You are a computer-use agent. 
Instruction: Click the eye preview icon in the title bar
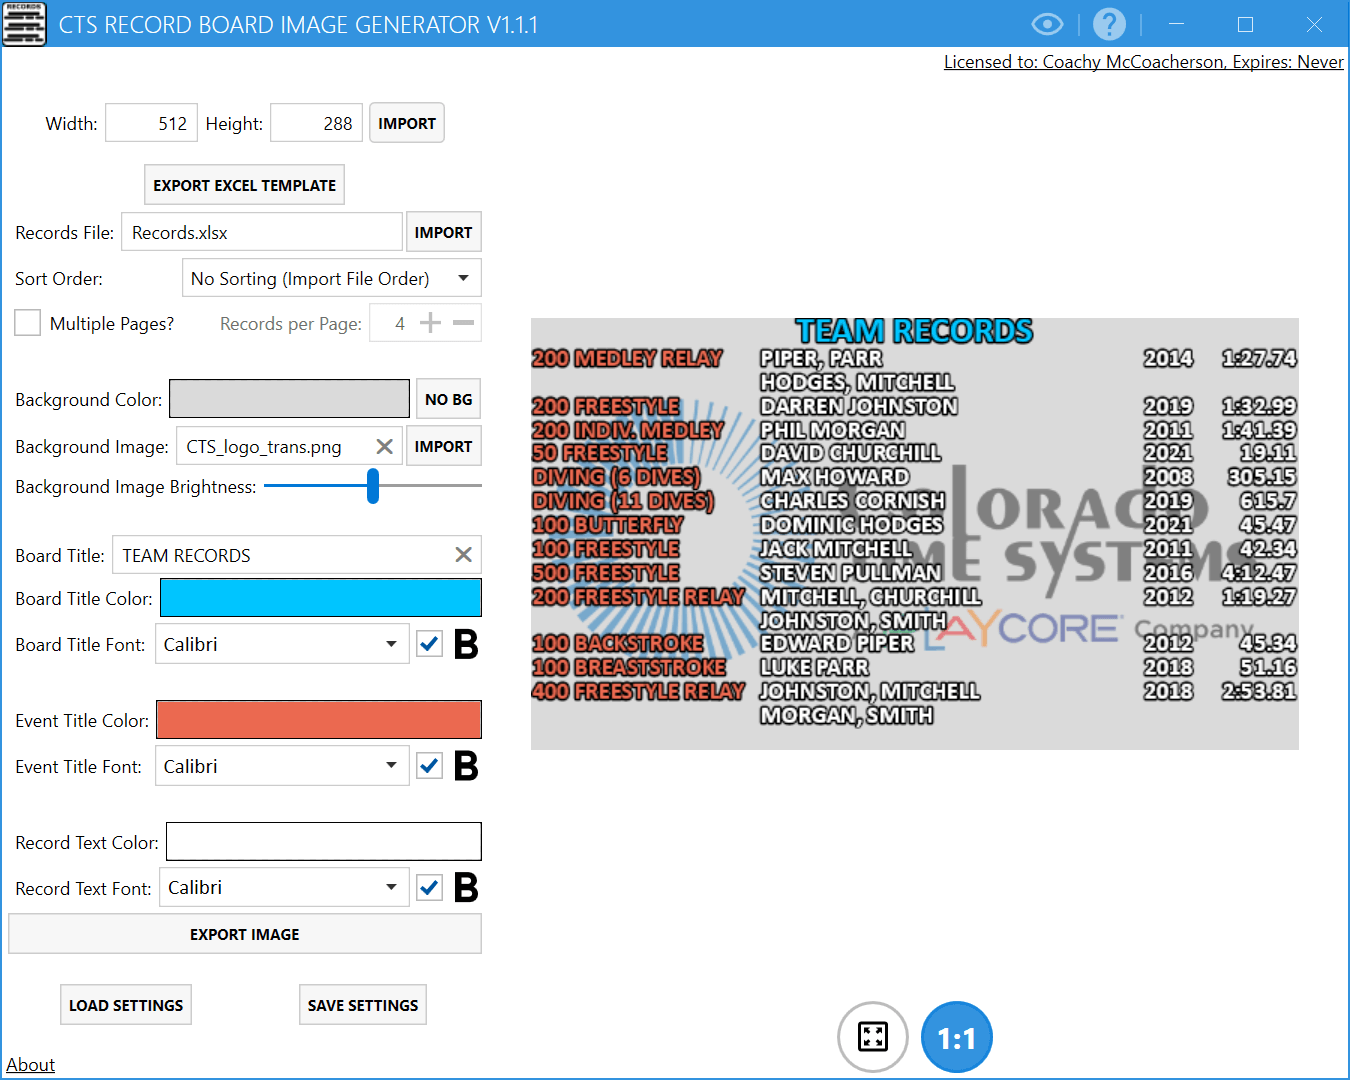coord(1046,24)
